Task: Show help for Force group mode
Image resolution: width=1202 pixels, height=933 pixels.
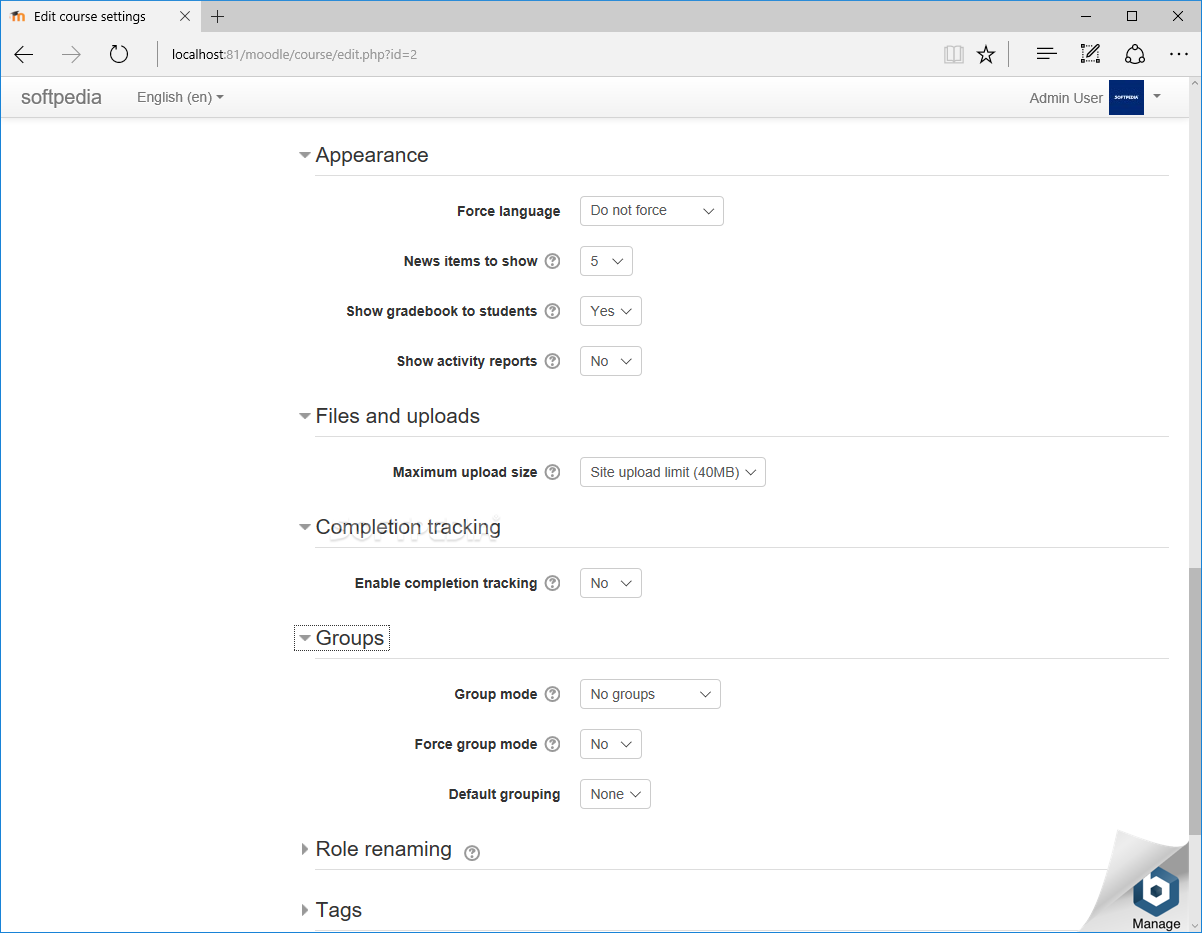Action: pos(552,744)
